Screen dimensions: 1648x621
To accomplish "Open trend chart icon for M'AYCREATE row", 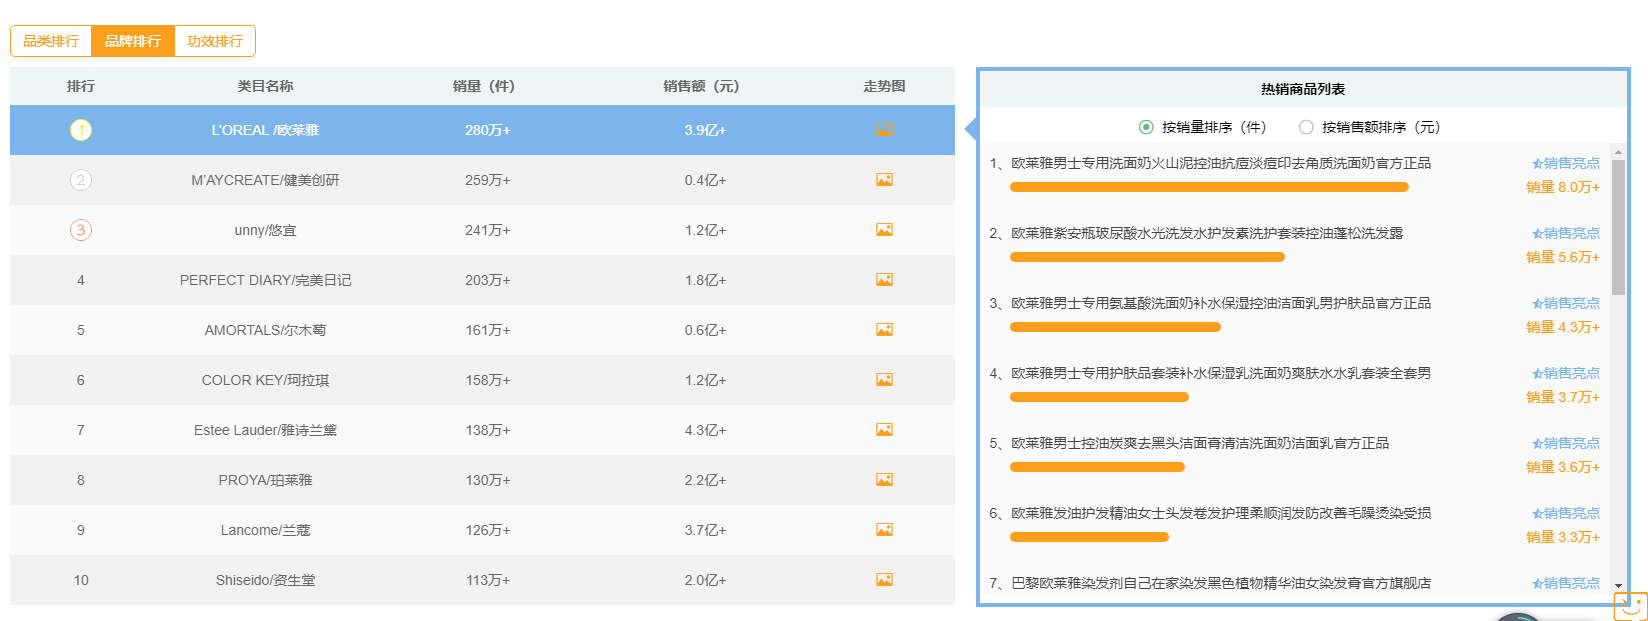I will (x=884, y=180).
